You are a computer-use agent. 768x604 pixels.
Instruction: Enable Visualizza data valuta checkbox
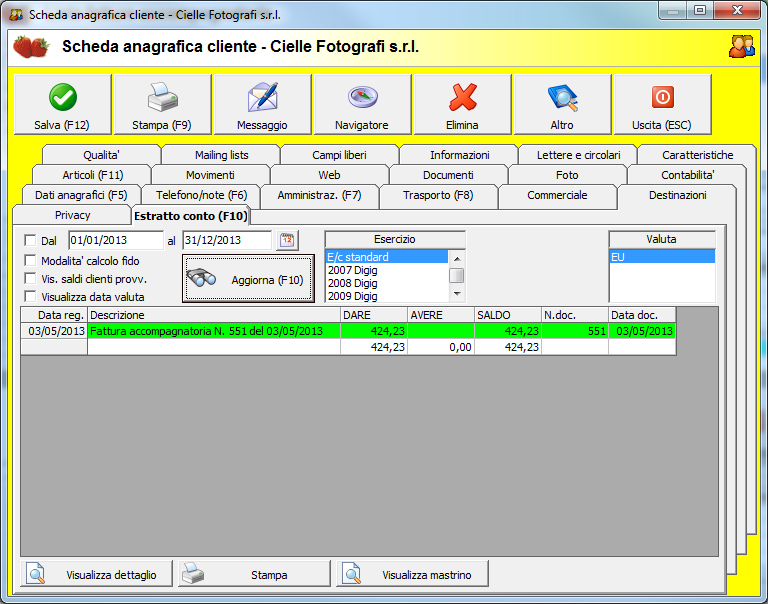[30, 296]
